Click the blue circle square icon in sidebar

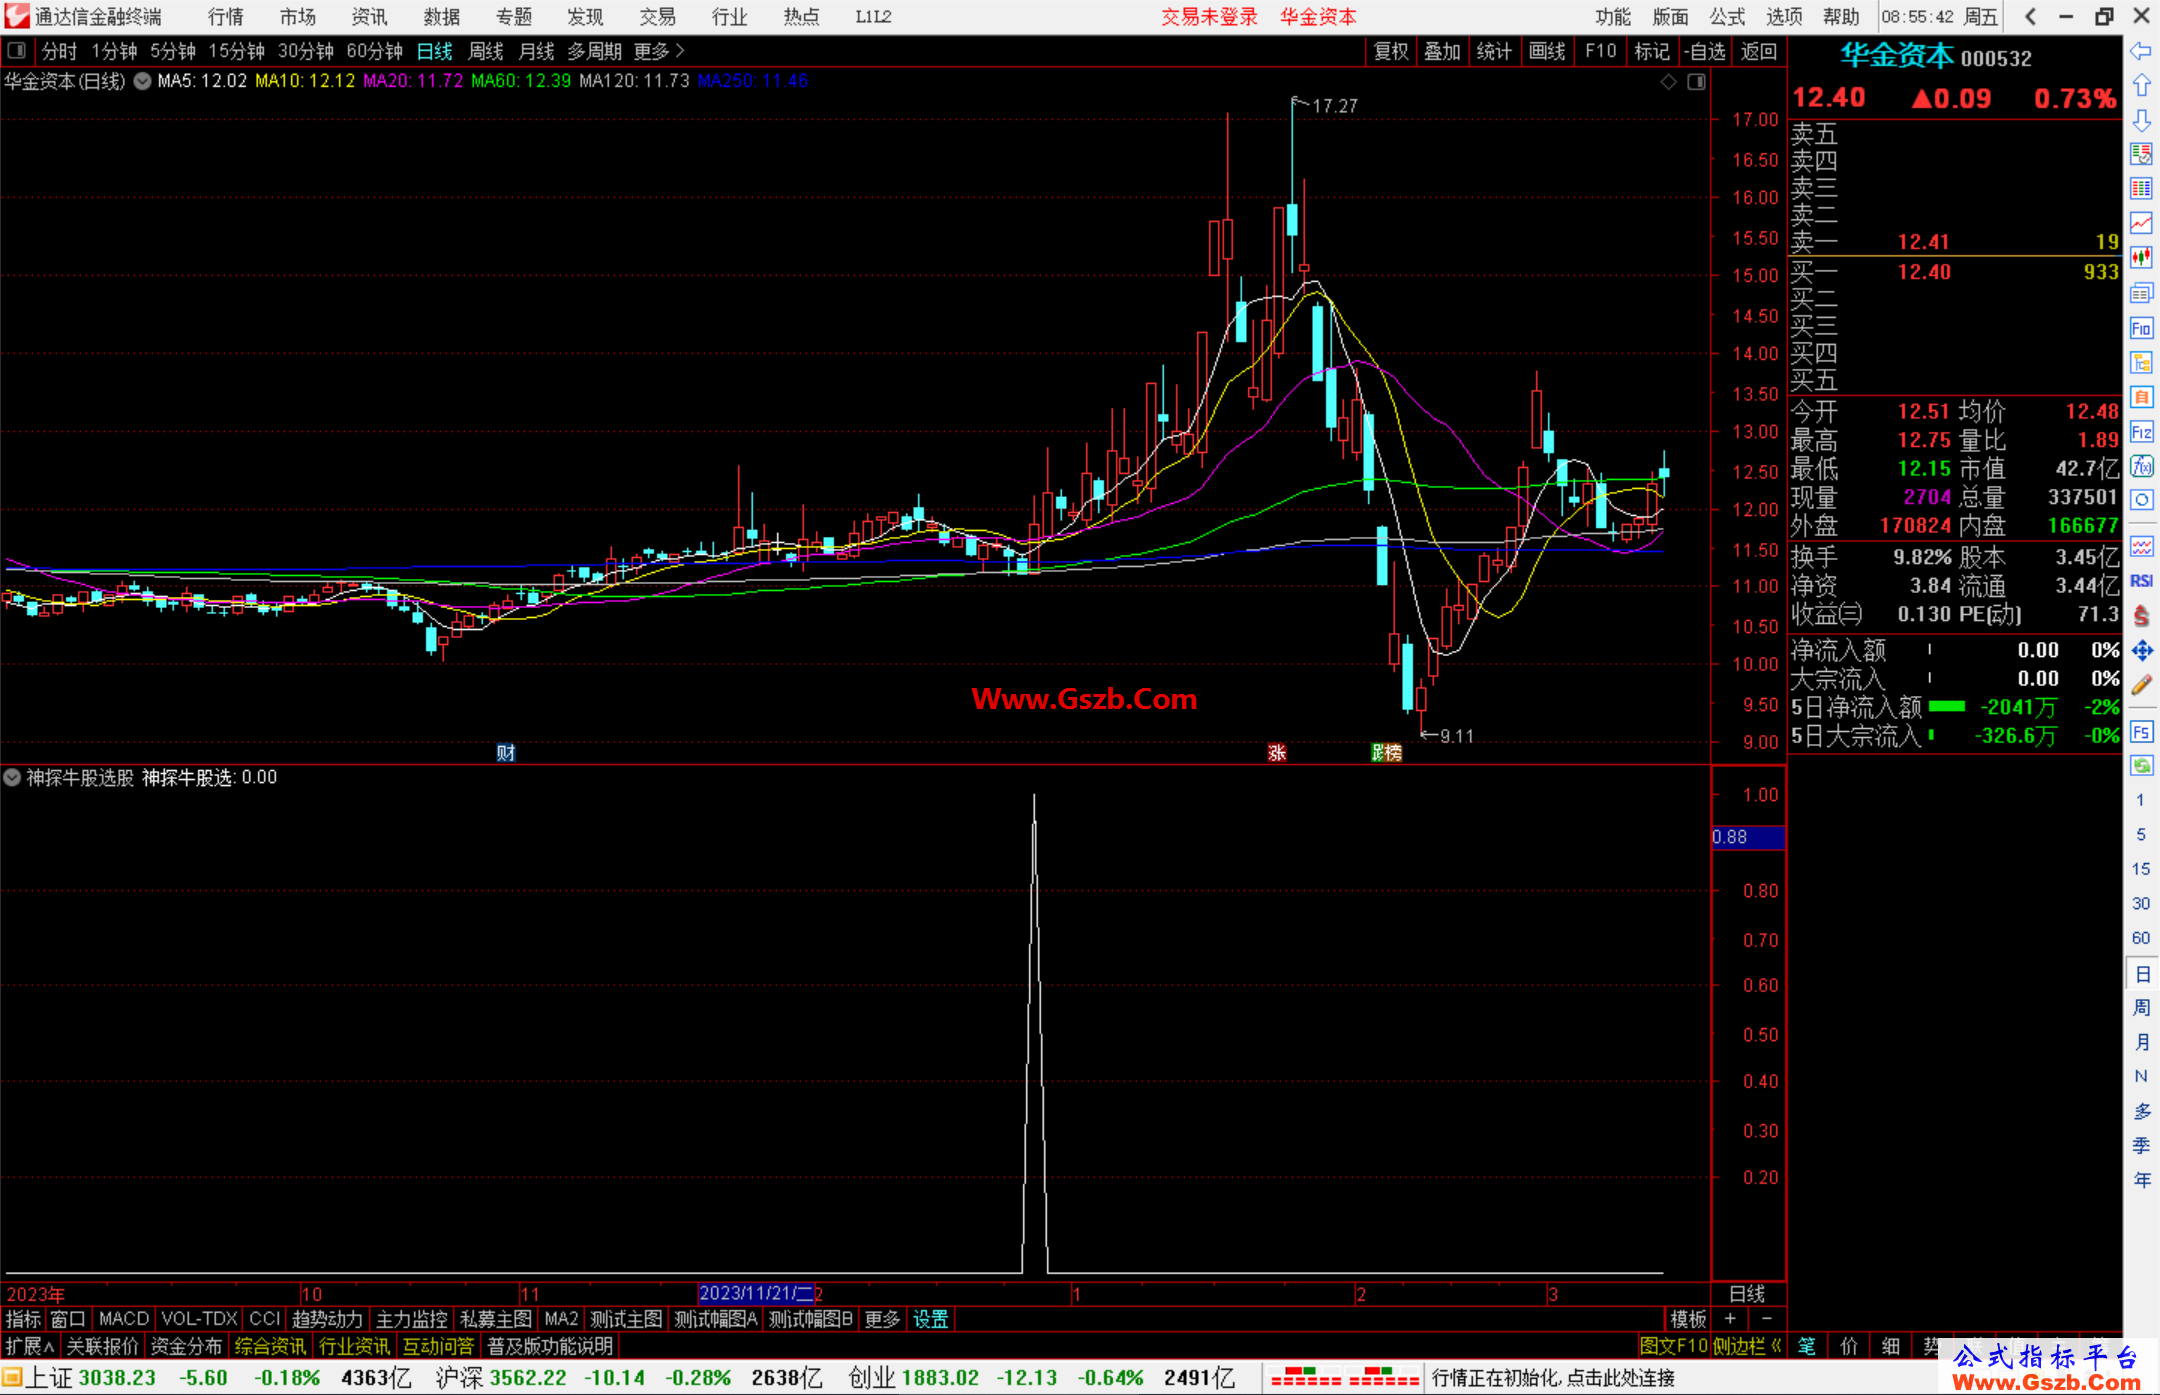(x=2141, y=500)
